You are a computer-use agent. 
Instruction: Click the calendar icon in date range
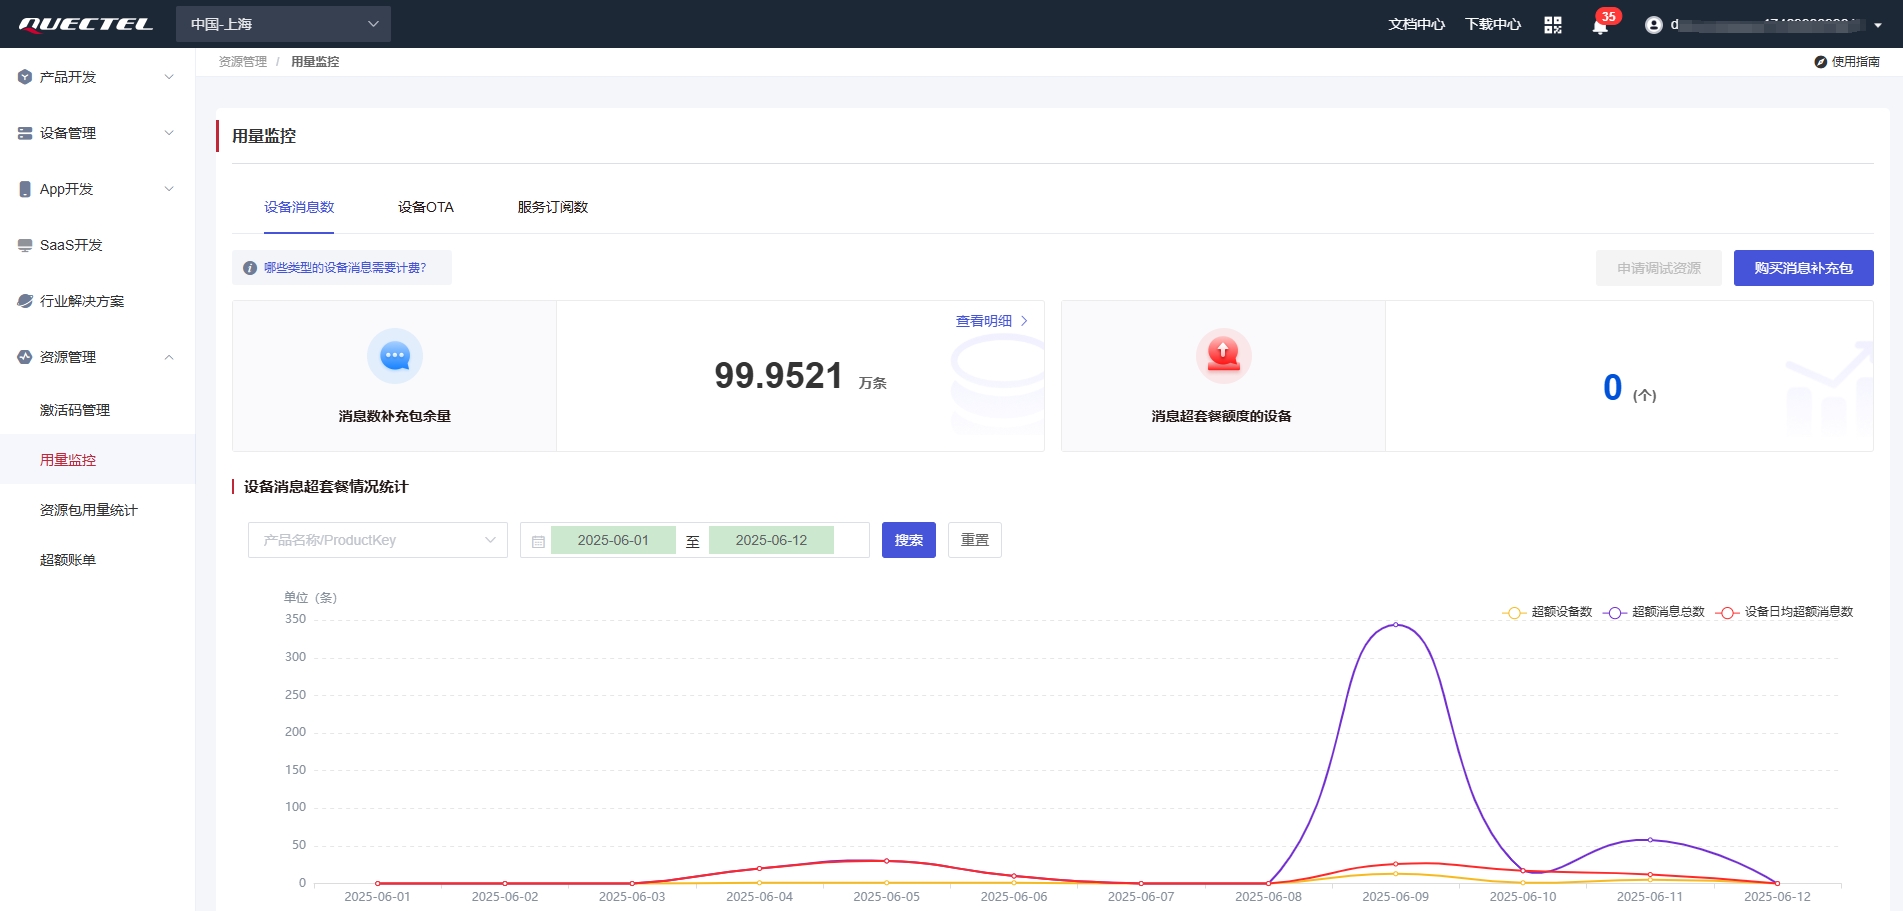coord(538,541)
